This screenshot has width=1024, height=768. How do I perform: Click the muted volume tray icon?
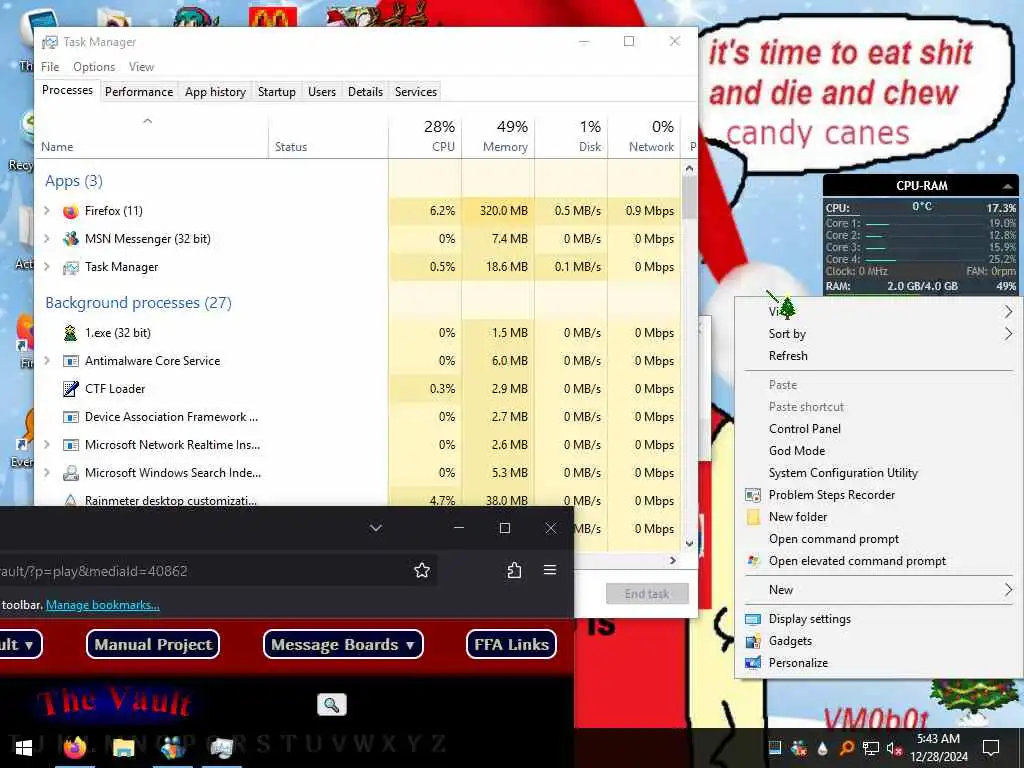[x=894, y=748]
